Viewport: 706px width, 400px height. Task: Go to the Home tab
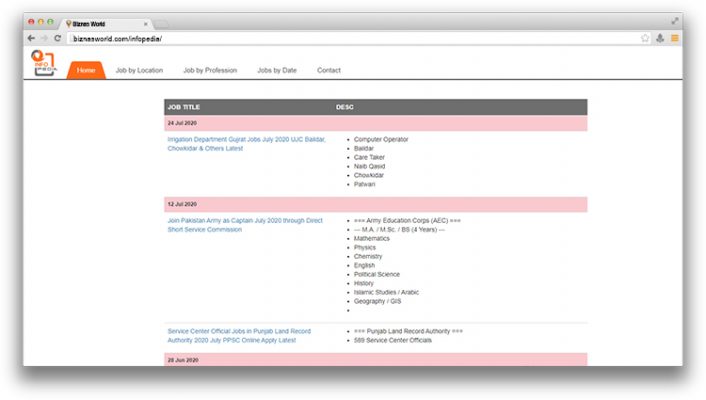point(86,70)
